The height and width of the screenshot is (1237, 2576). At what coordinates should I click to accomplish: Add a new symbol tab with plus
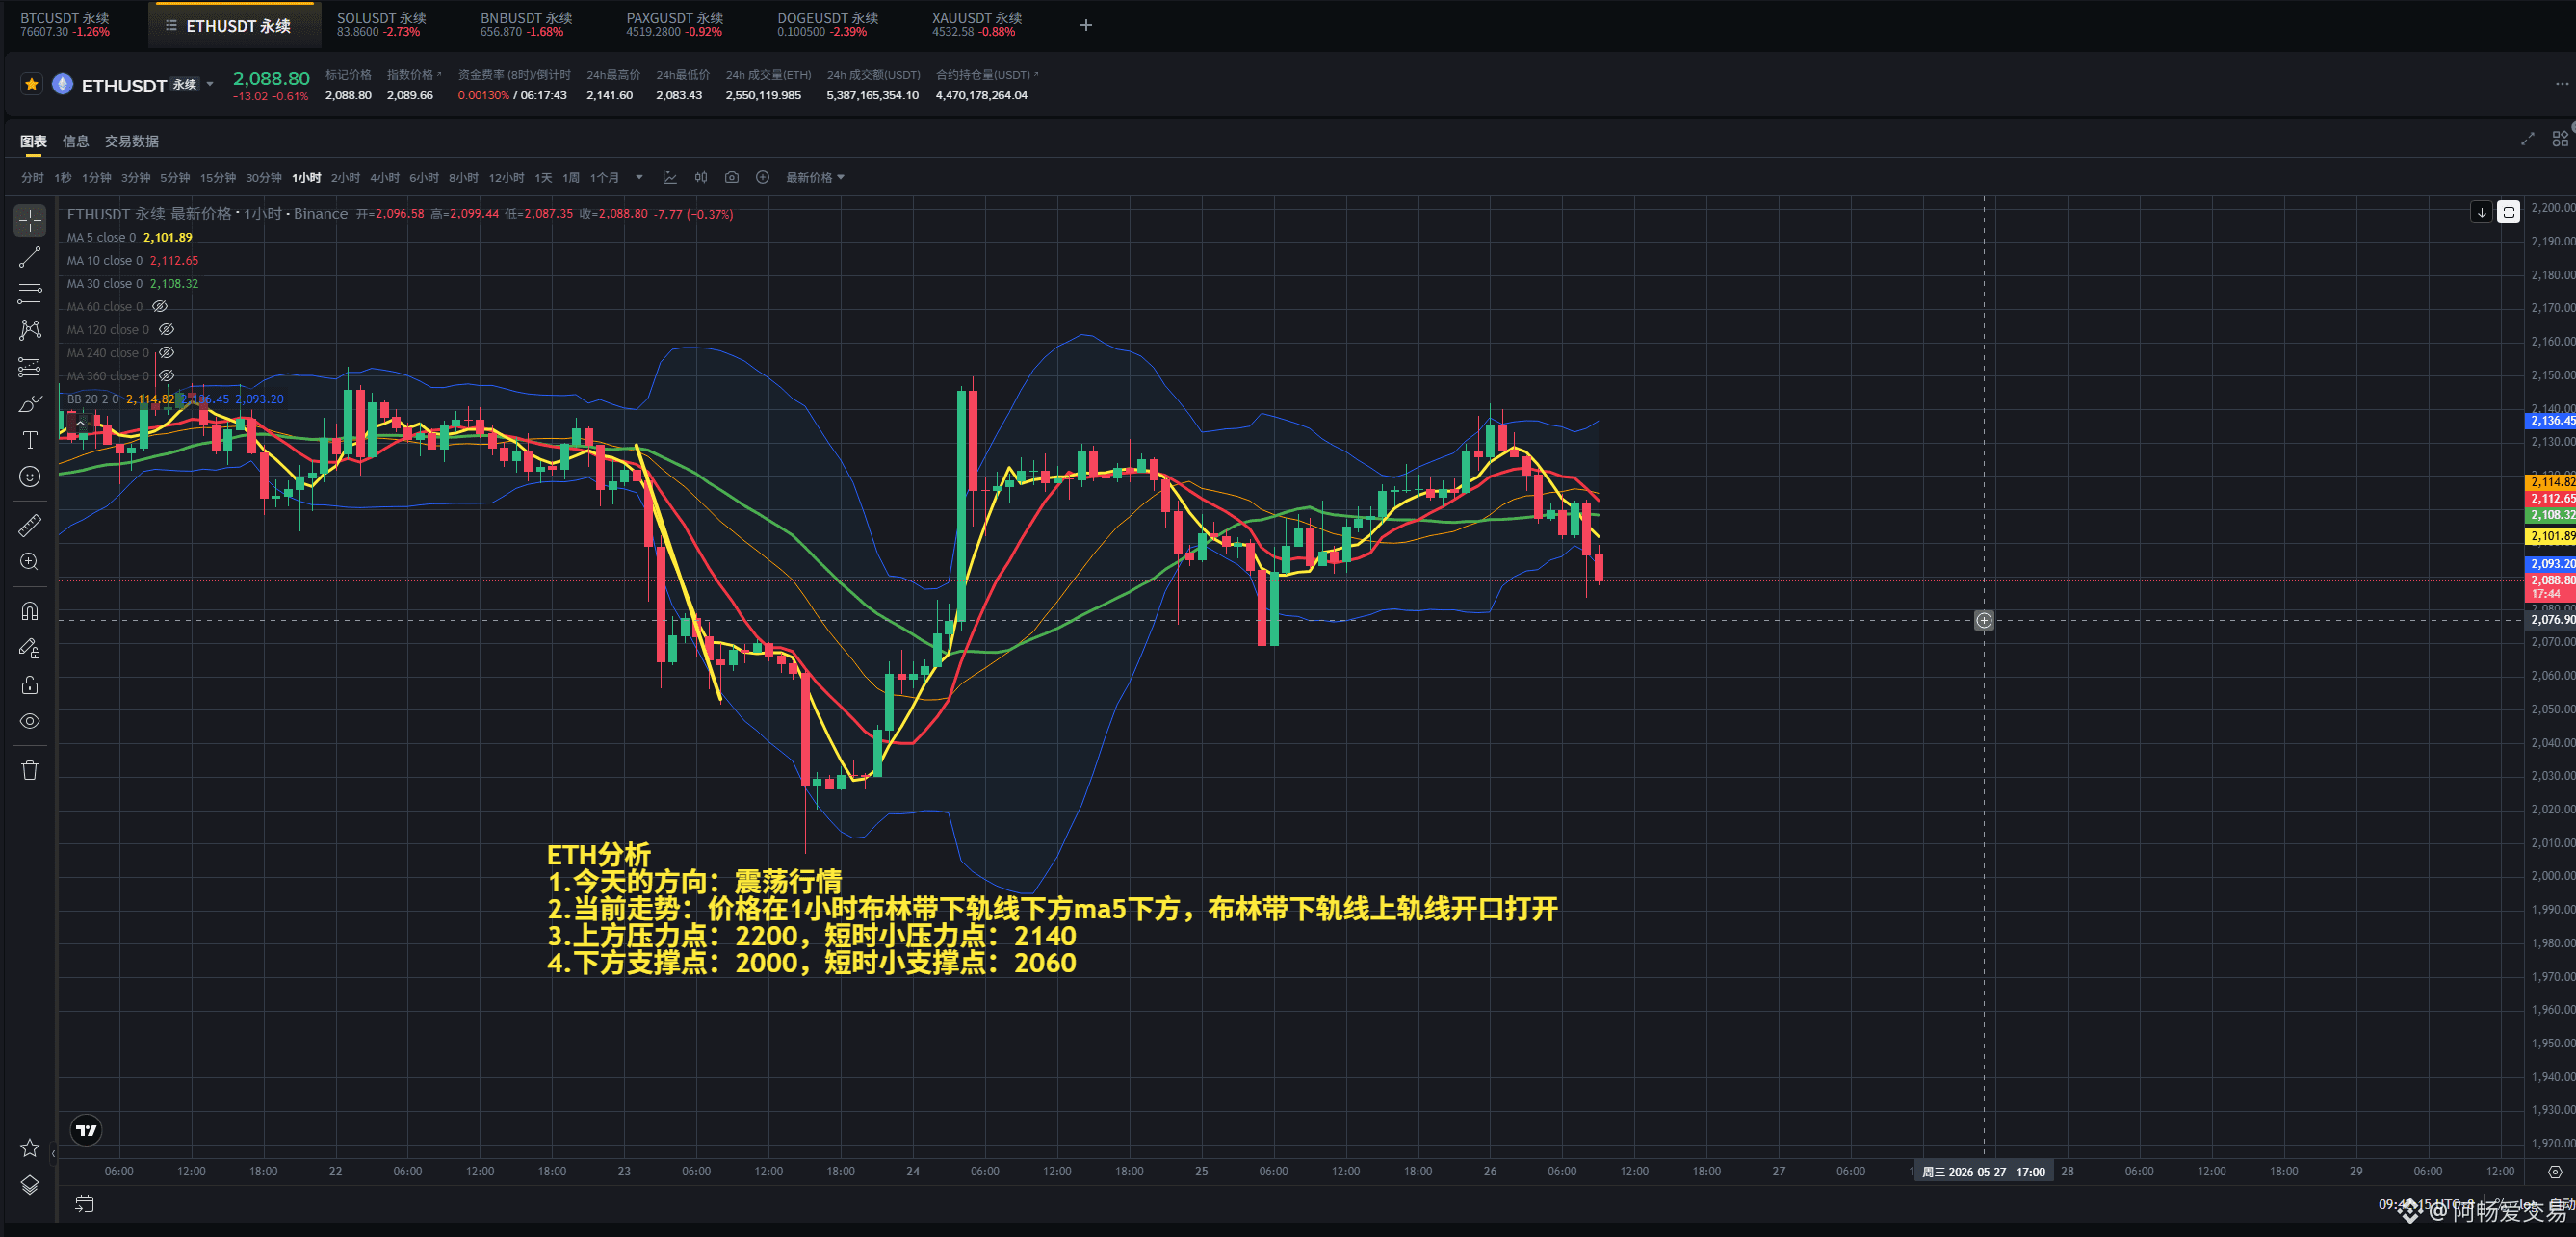[x=1086, y=25]
